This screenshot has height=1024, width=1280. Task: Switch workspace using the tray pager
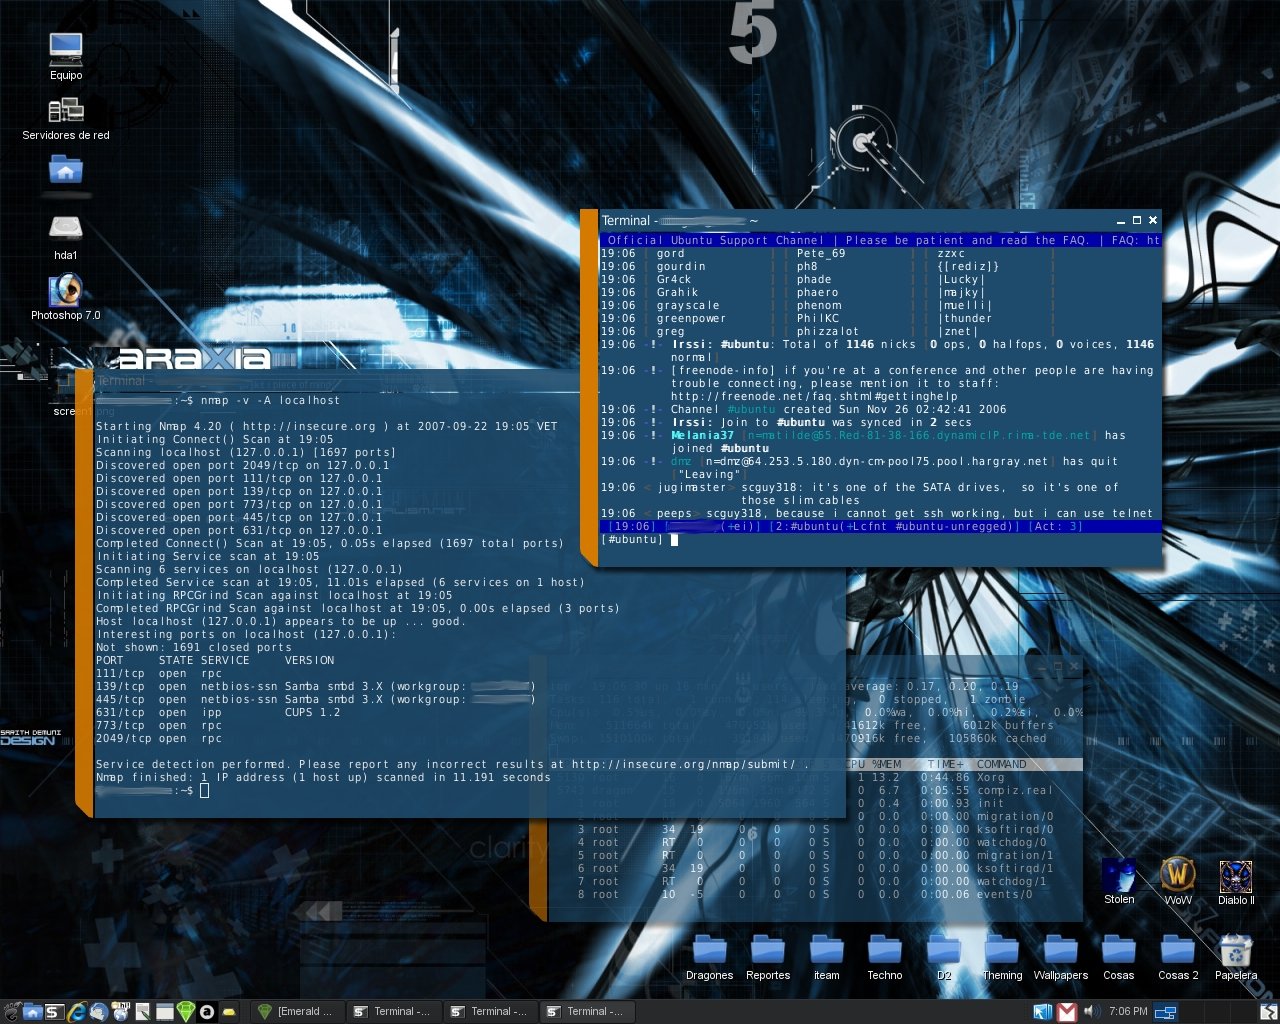pos(1163,1011)
